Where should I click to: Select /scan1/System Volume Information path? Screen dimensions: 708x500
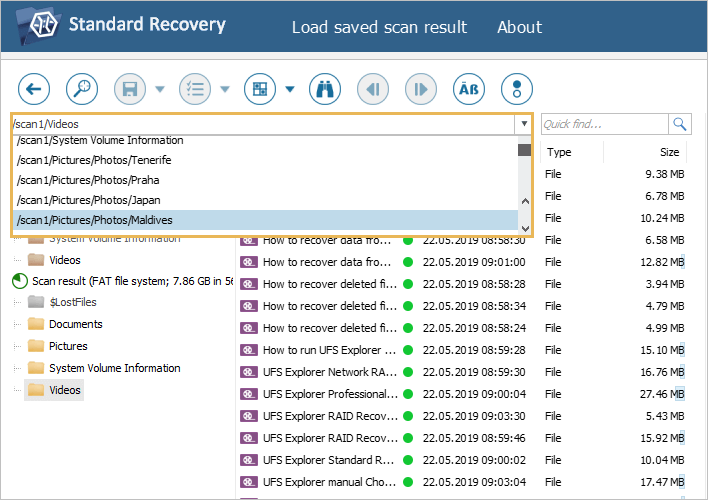[265, 140]
